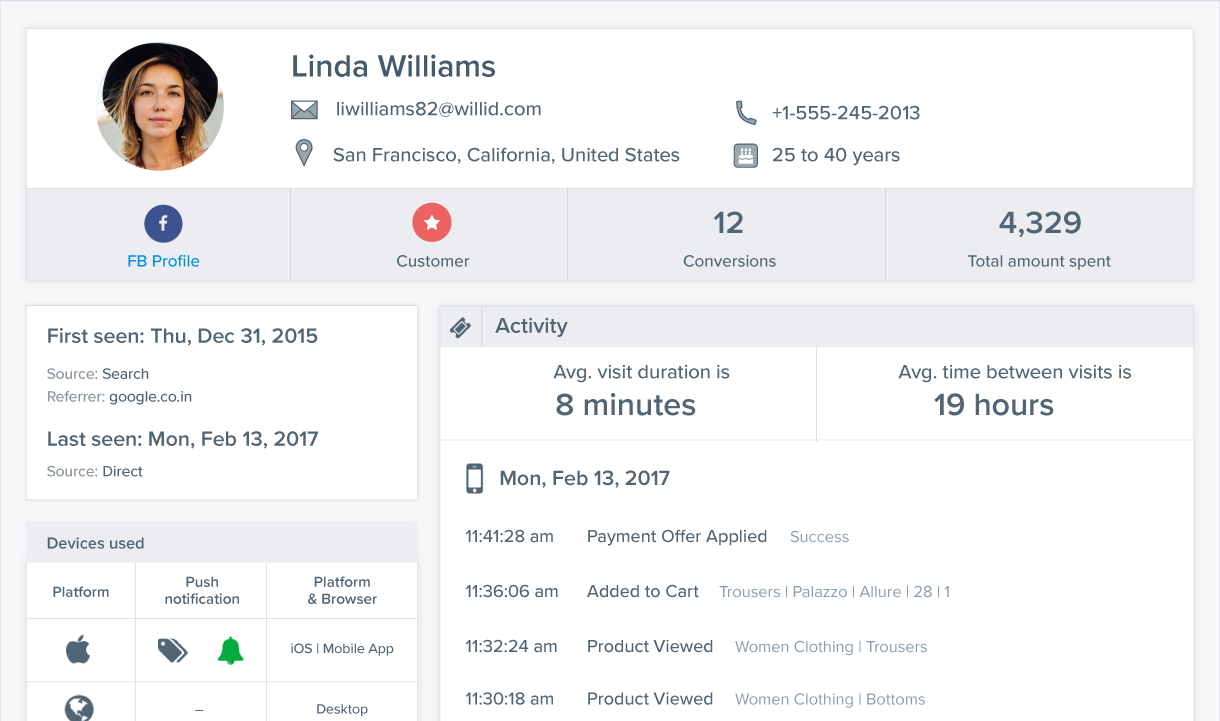The height and width of the screenshot is (721, 1220).
Task: Click the location pin icon
Action: [x=303, y=154]
